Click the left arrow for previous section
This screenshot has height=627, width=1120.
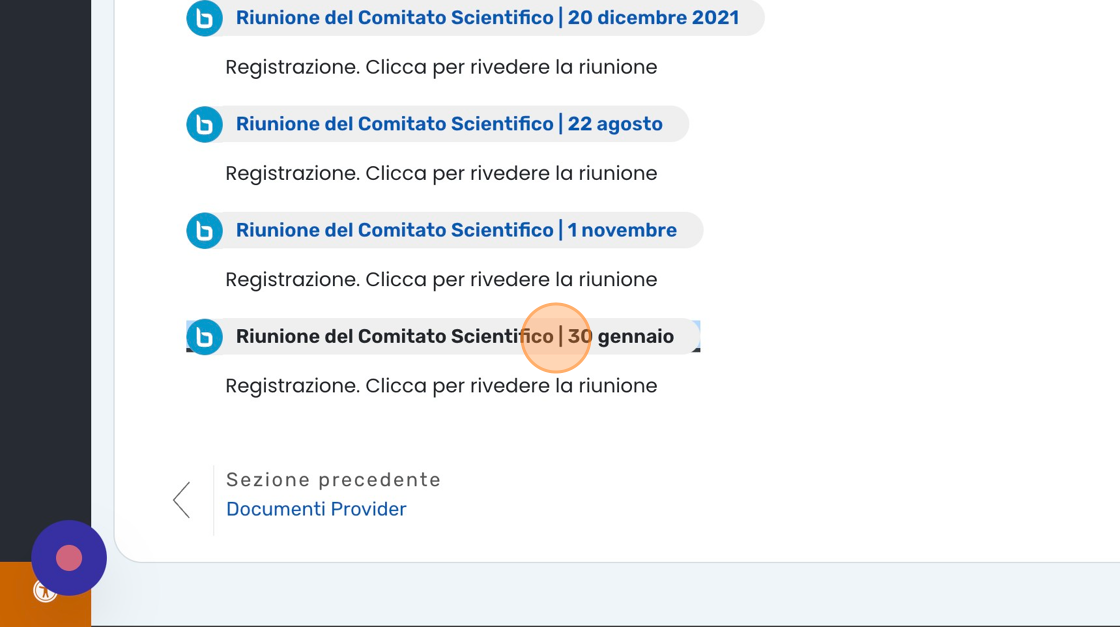tap(181, 500)
